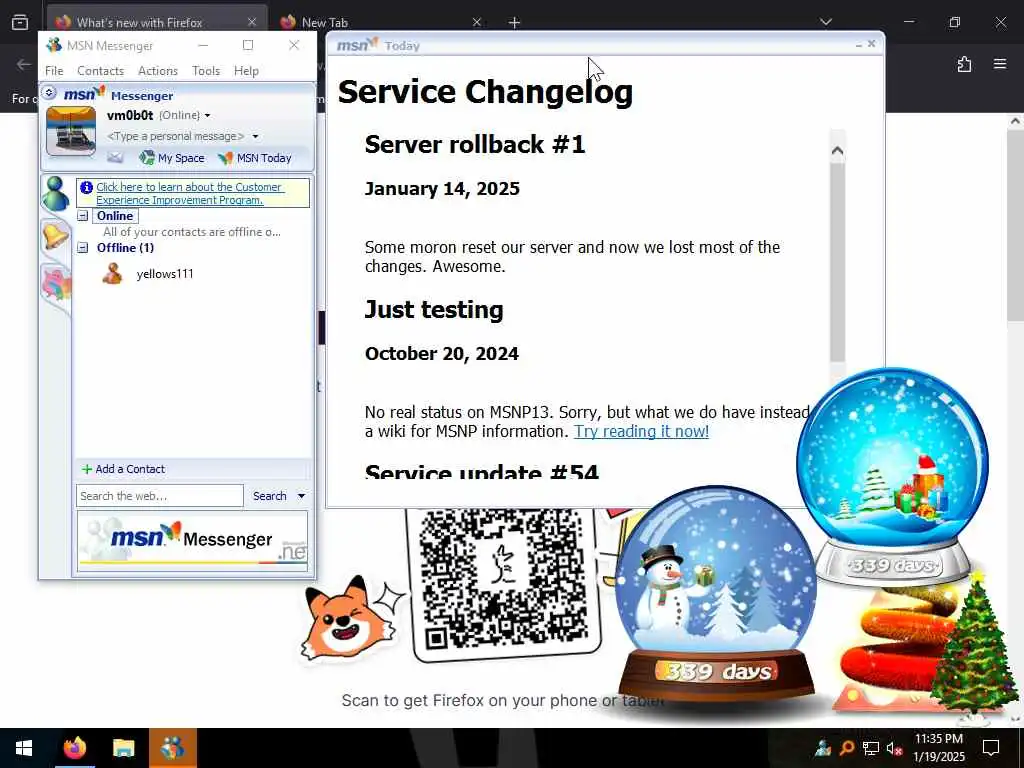
Task: Select contact yellows111
Action: 165,274
